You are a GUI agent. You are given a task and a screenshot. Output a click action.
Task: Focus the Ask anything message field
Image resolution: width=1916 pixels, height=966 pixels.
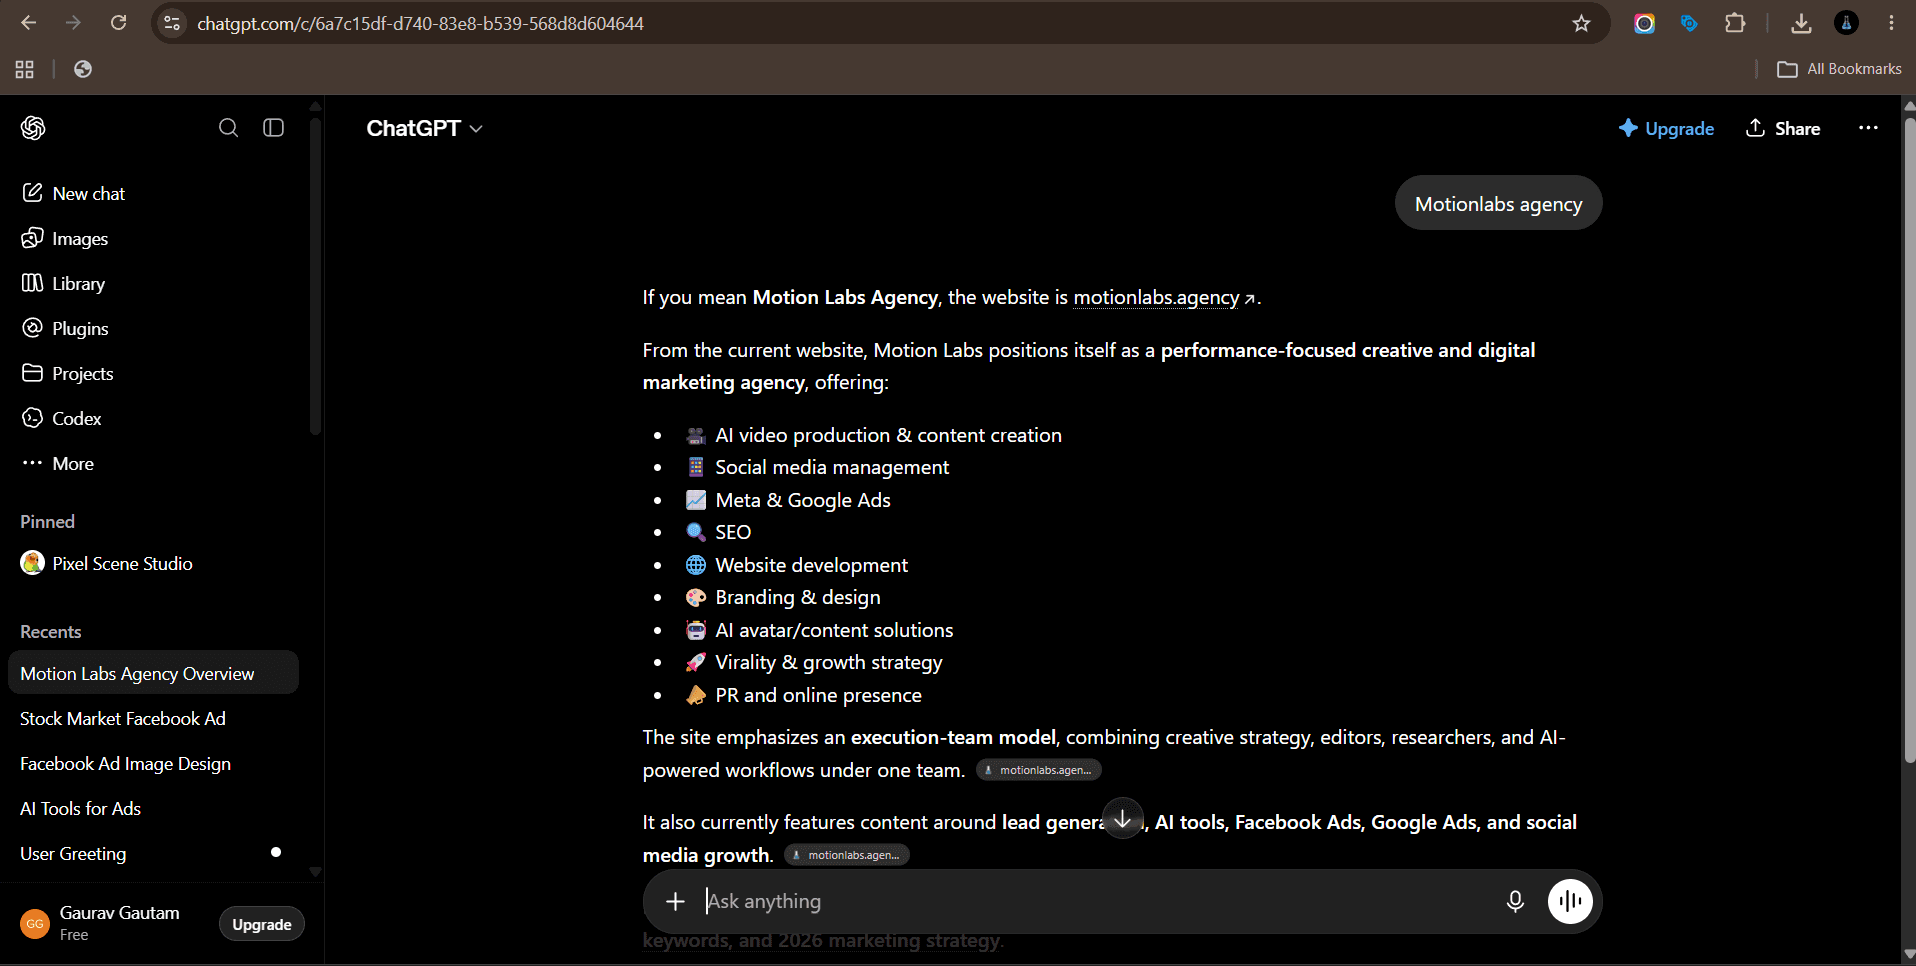(x=1095, y=901)
